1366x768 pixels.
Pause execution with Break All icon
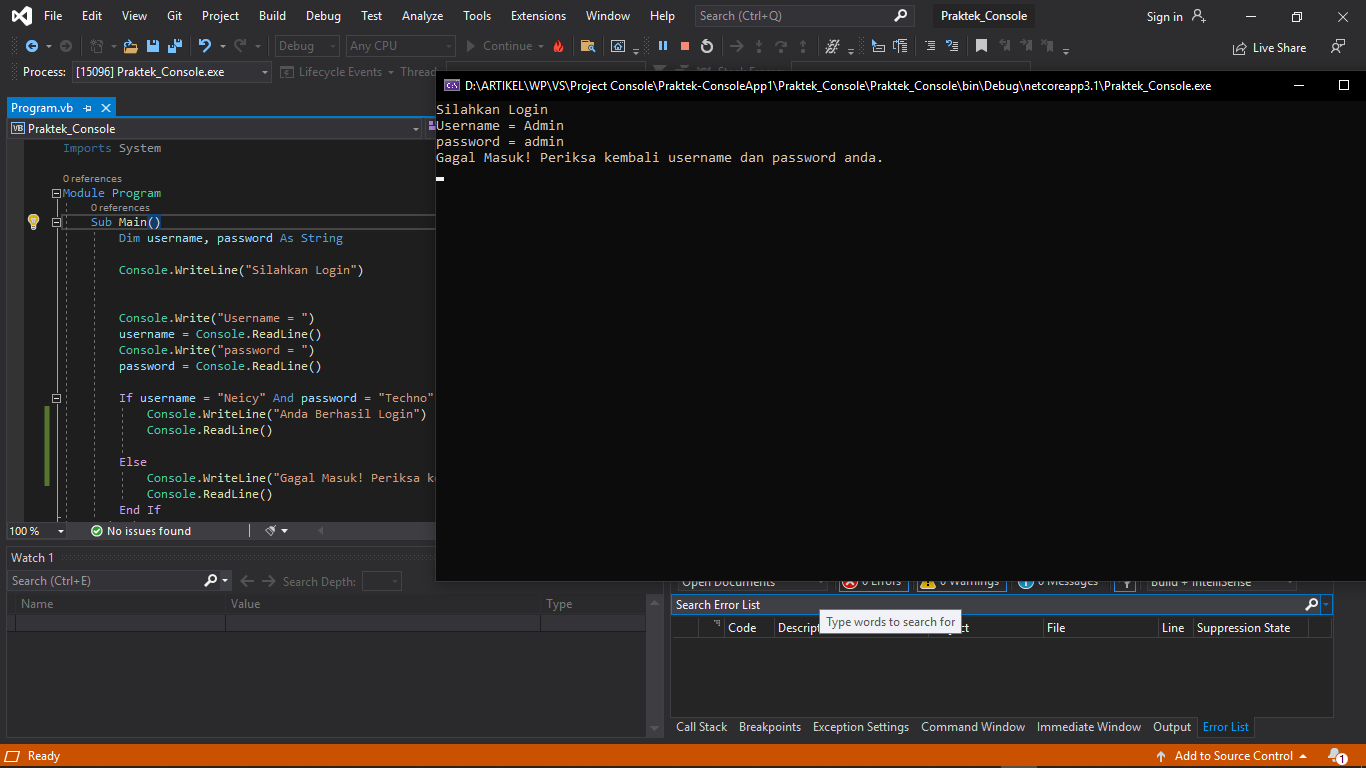point(662,46)
